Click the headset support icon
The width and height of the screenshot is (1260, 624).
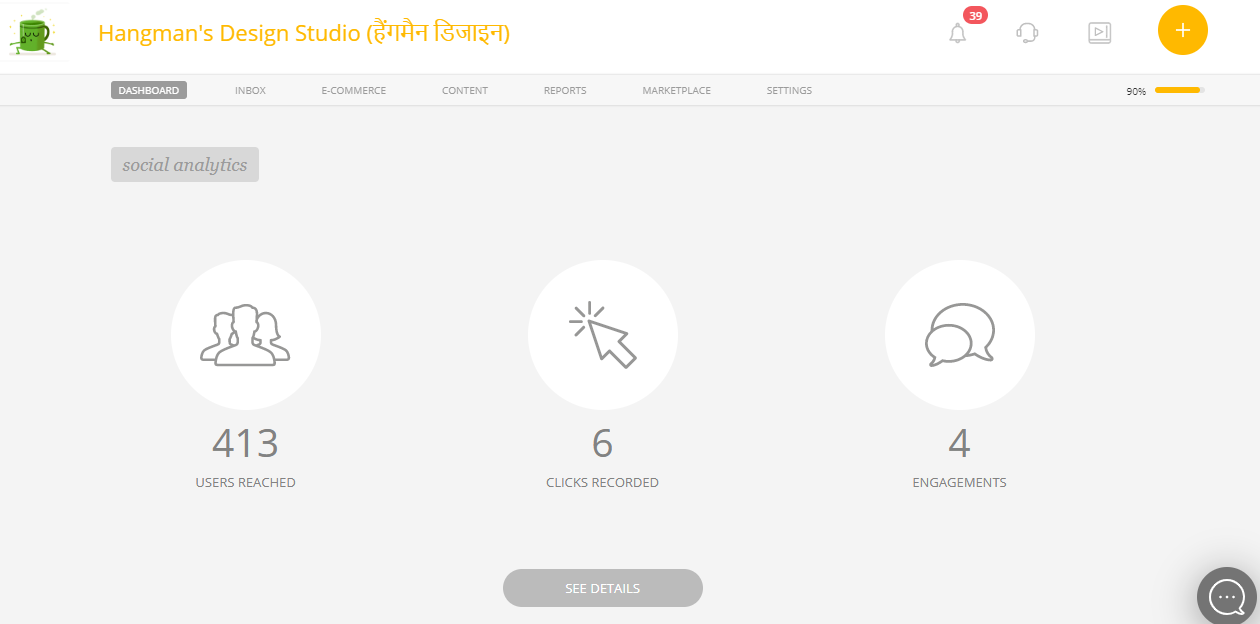click(x=1027, y=33)
